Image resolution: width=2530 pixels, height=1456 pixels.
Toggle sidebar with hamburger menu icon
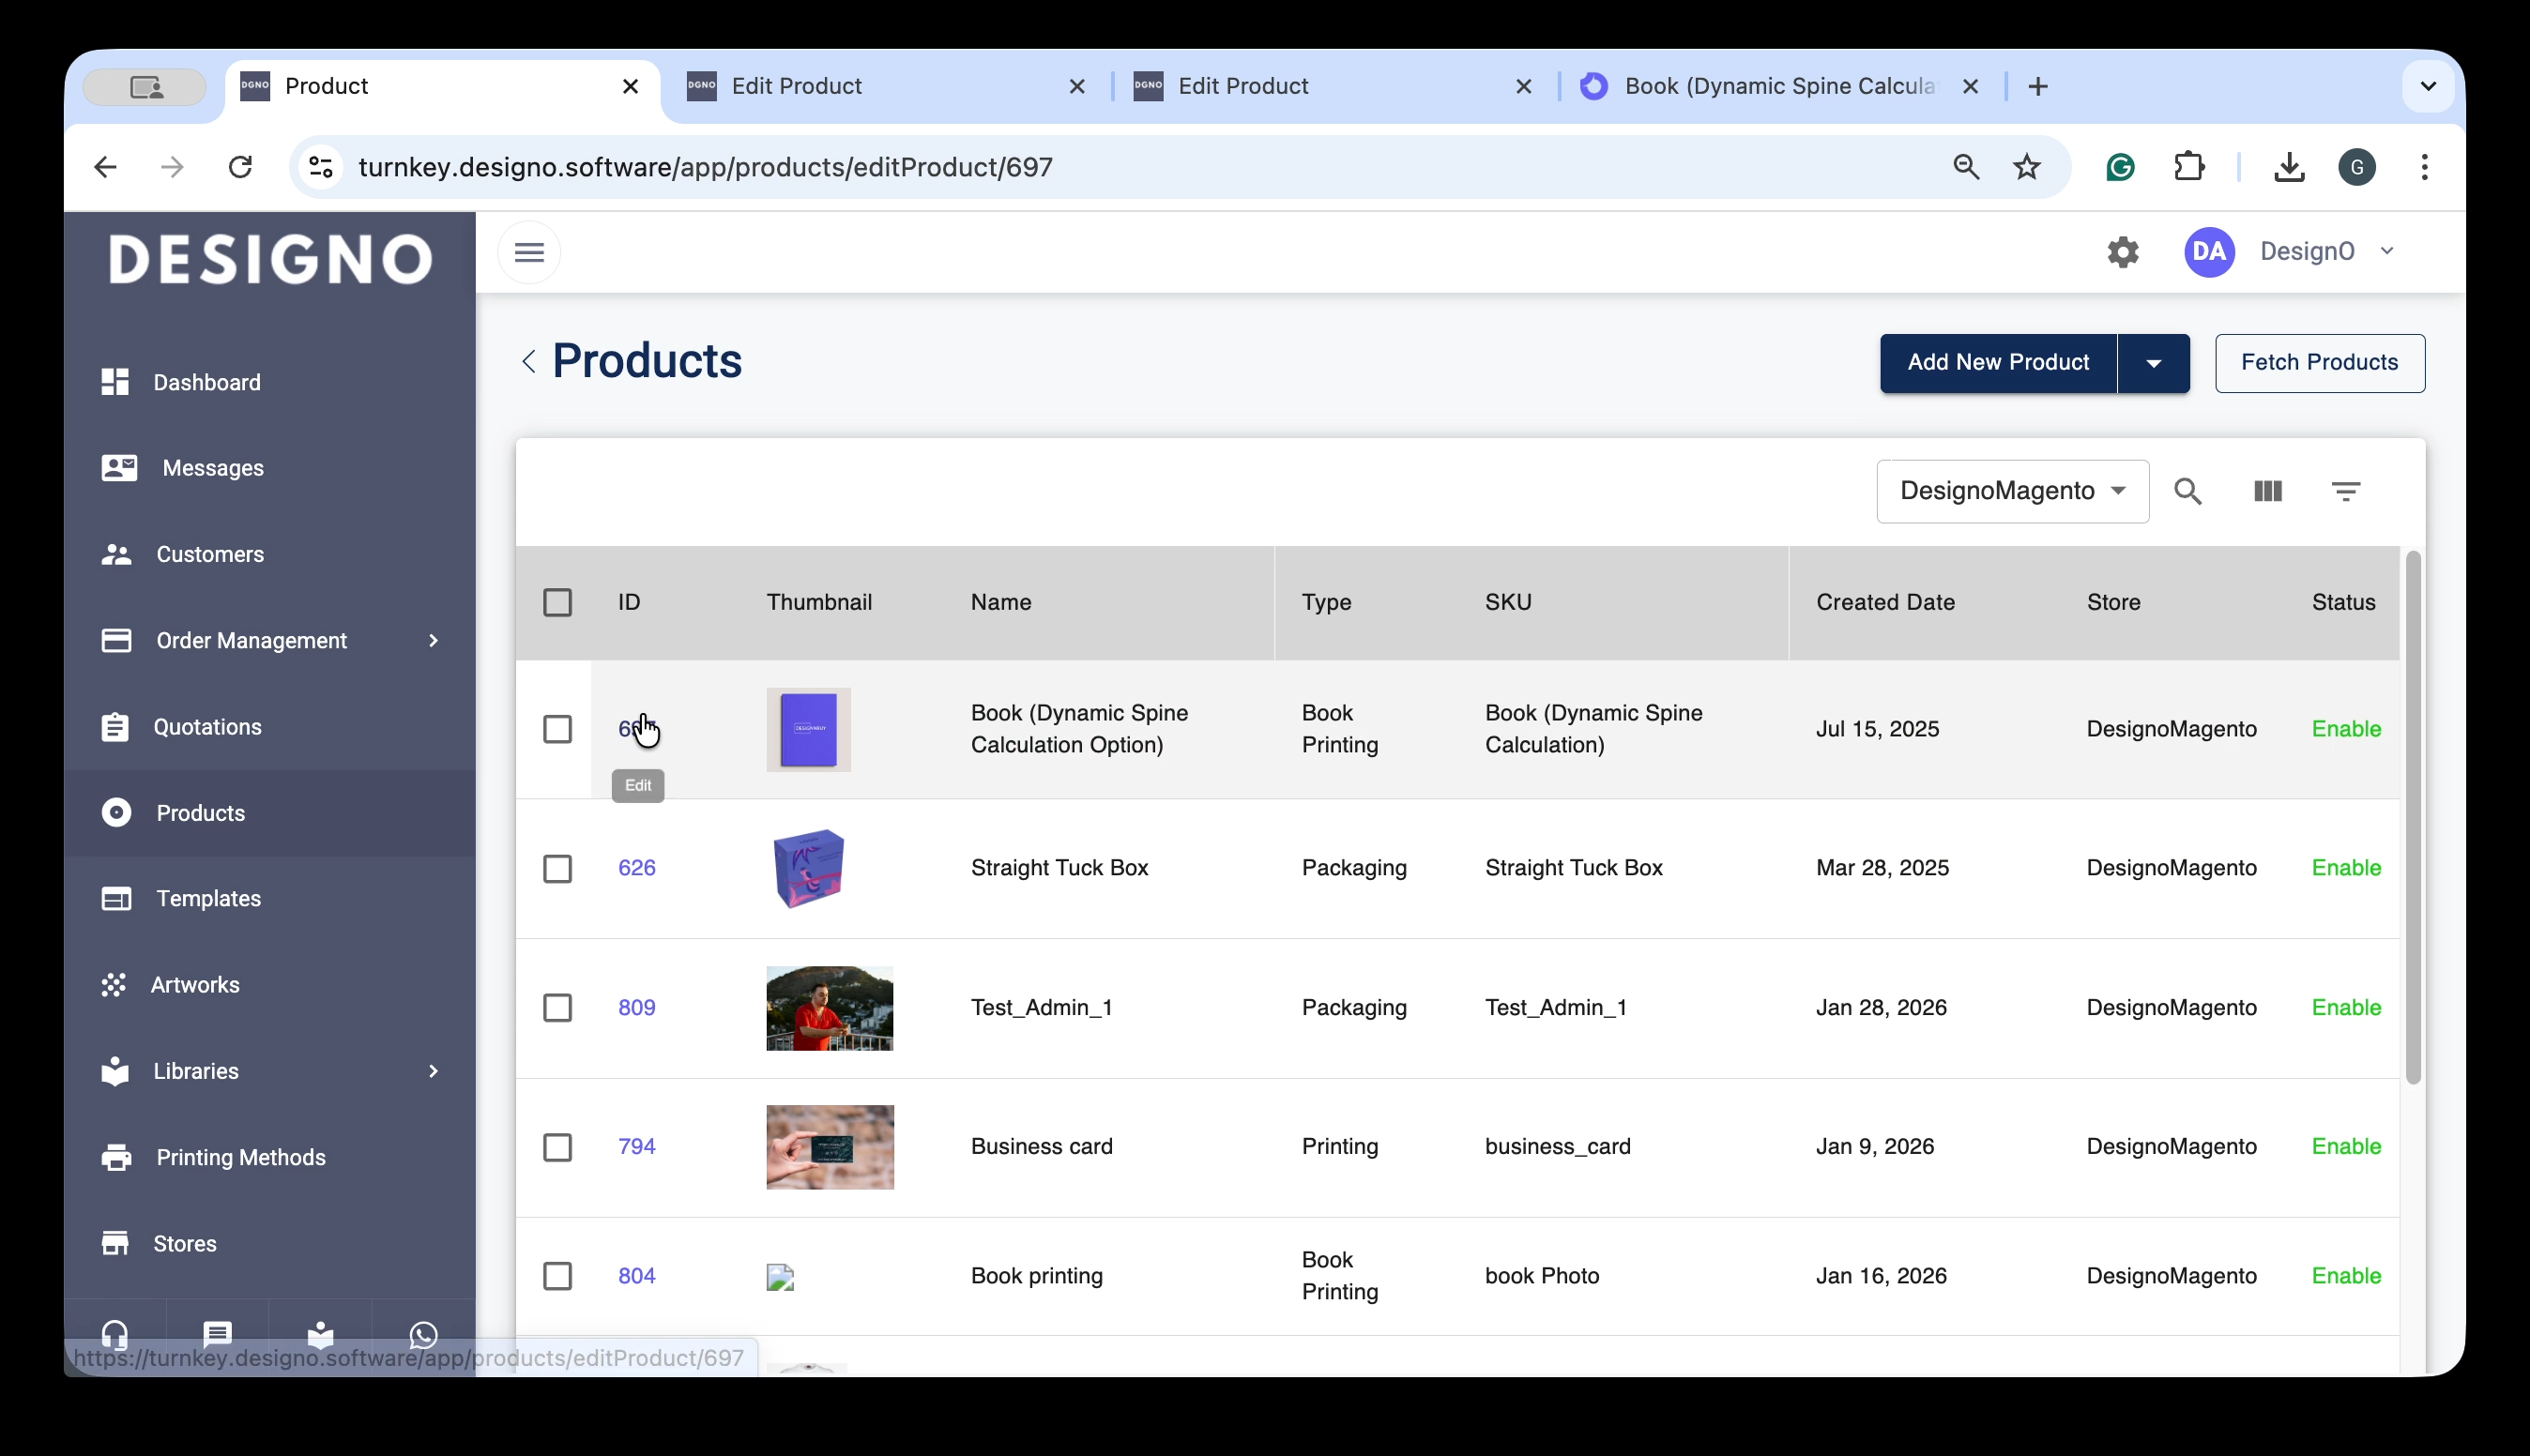click(x=529, y=252)
